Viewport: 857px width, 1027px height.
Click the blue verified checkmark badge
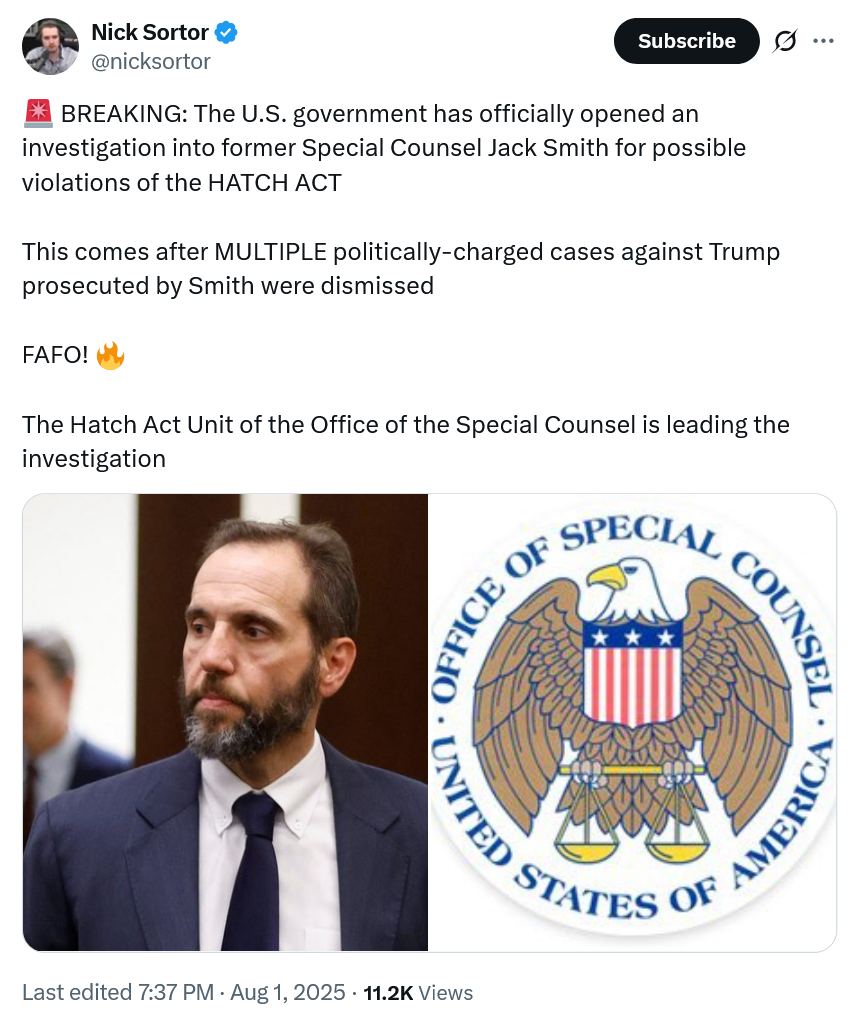(x=226, y=32)
